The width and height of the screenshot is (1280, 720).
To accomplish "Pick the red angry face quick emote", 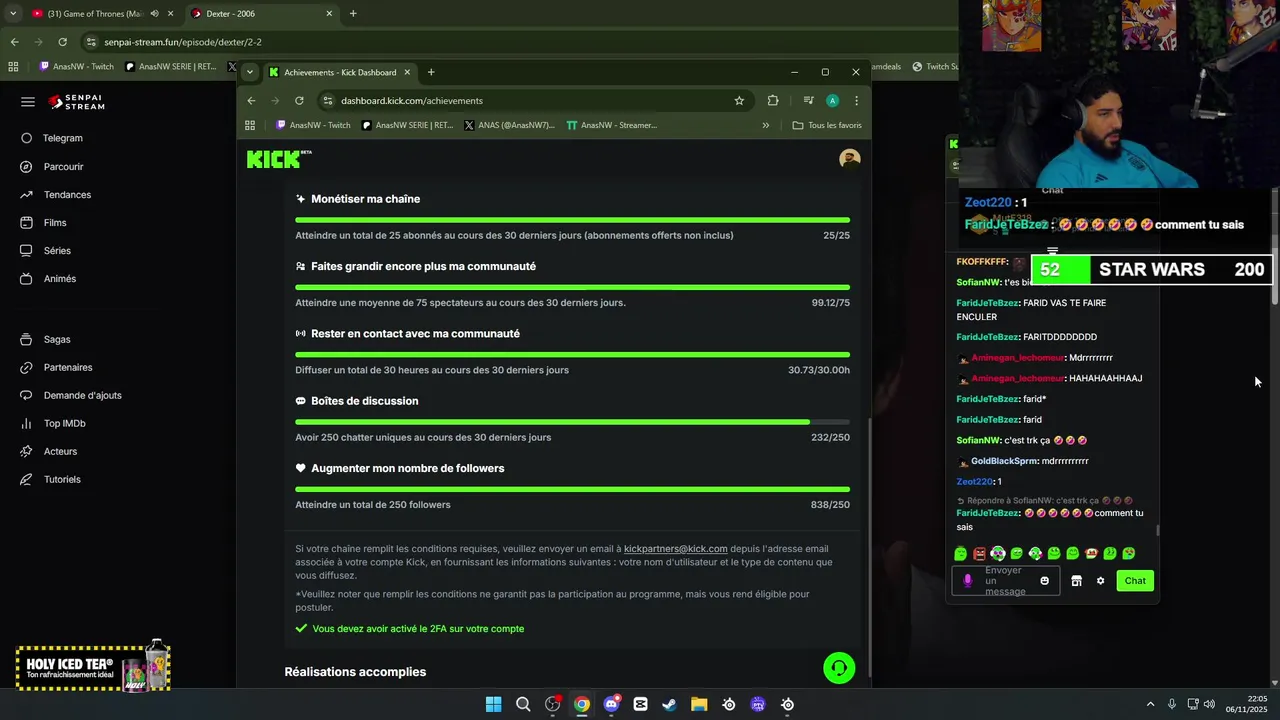I will click(979, 553).
